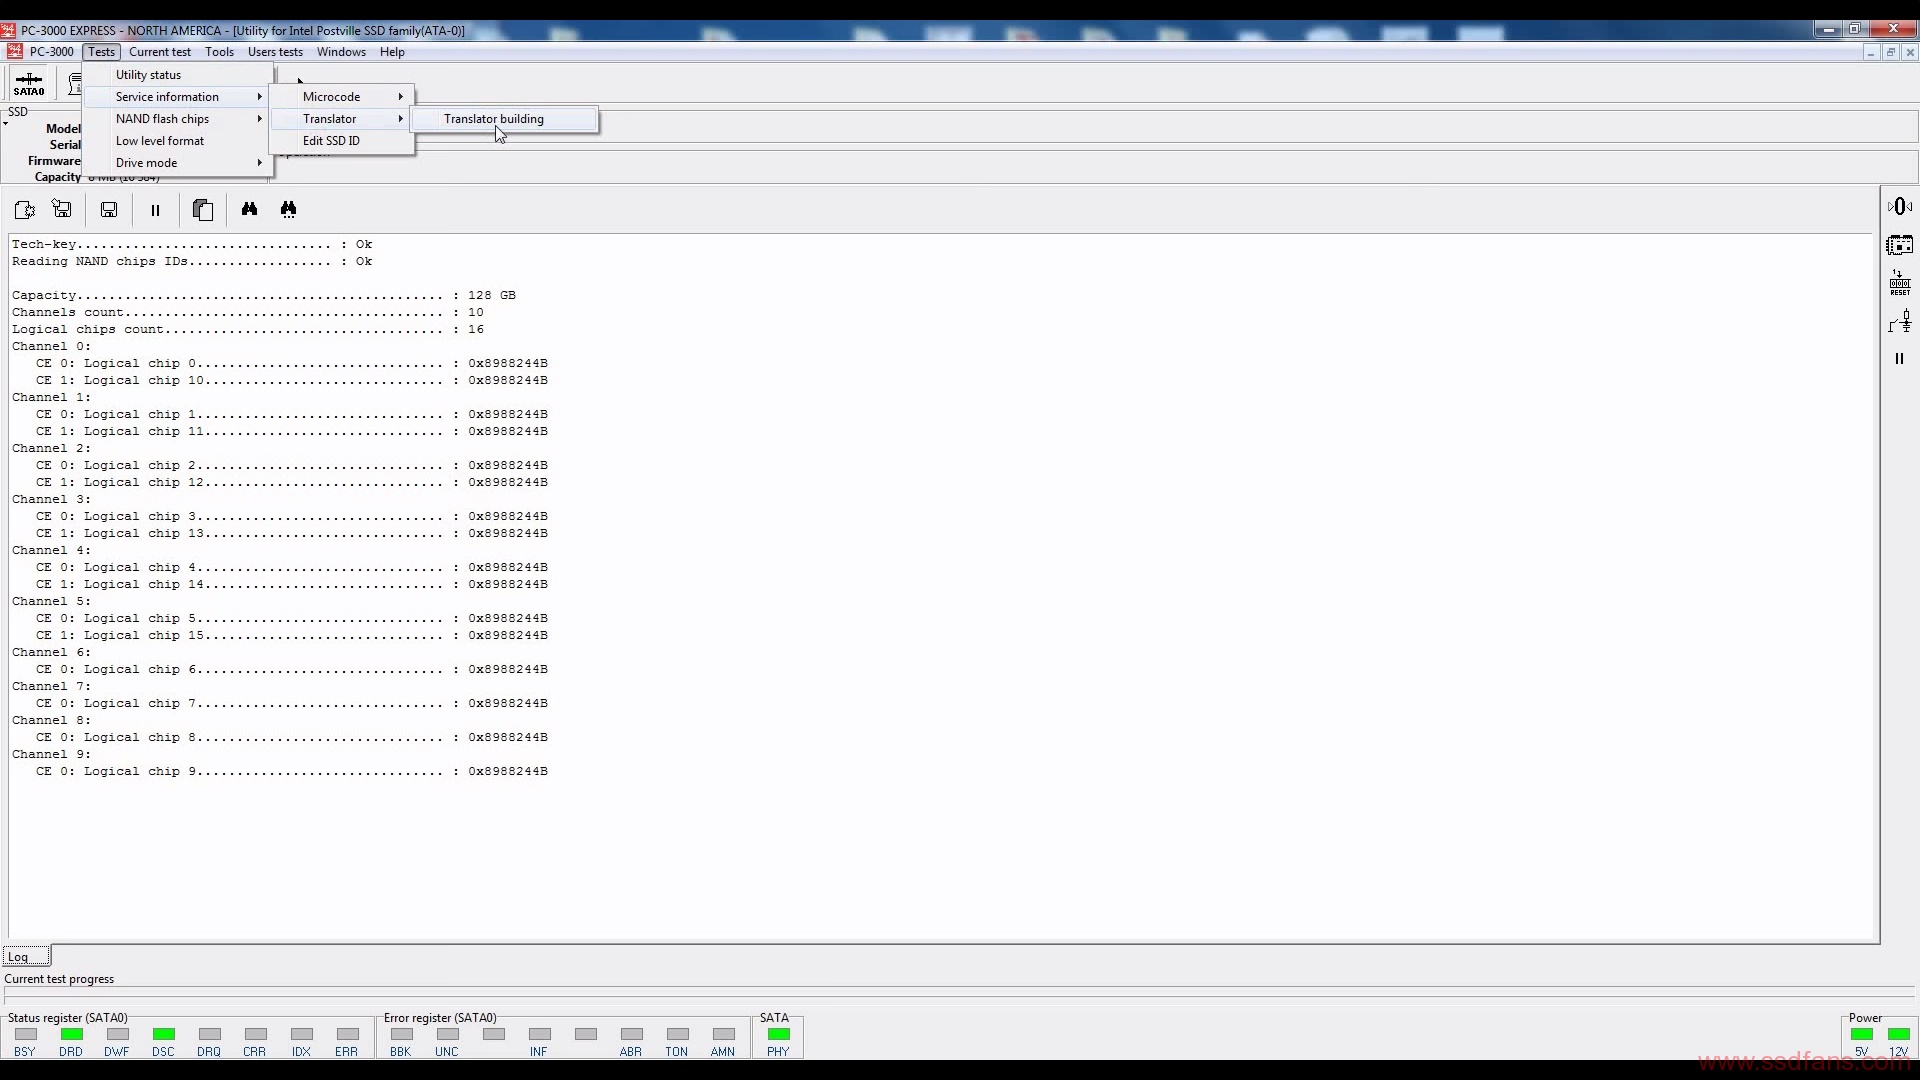Open the Users tests menu
The image size is (1920, 1080).
point(275,52)
